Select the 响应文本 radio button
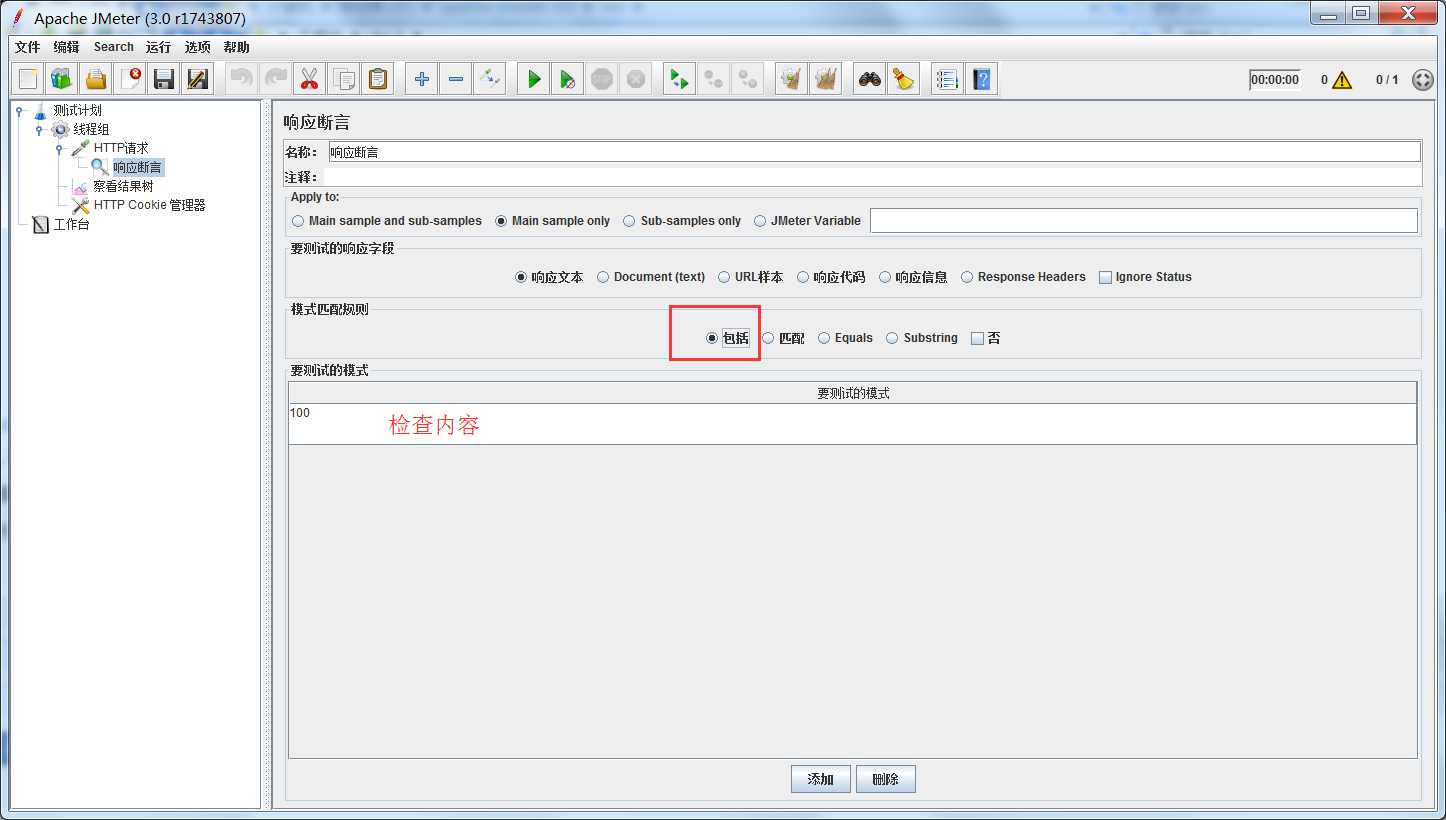The height and width of the screenshot is (820, 1446). (x=549, y=277)
